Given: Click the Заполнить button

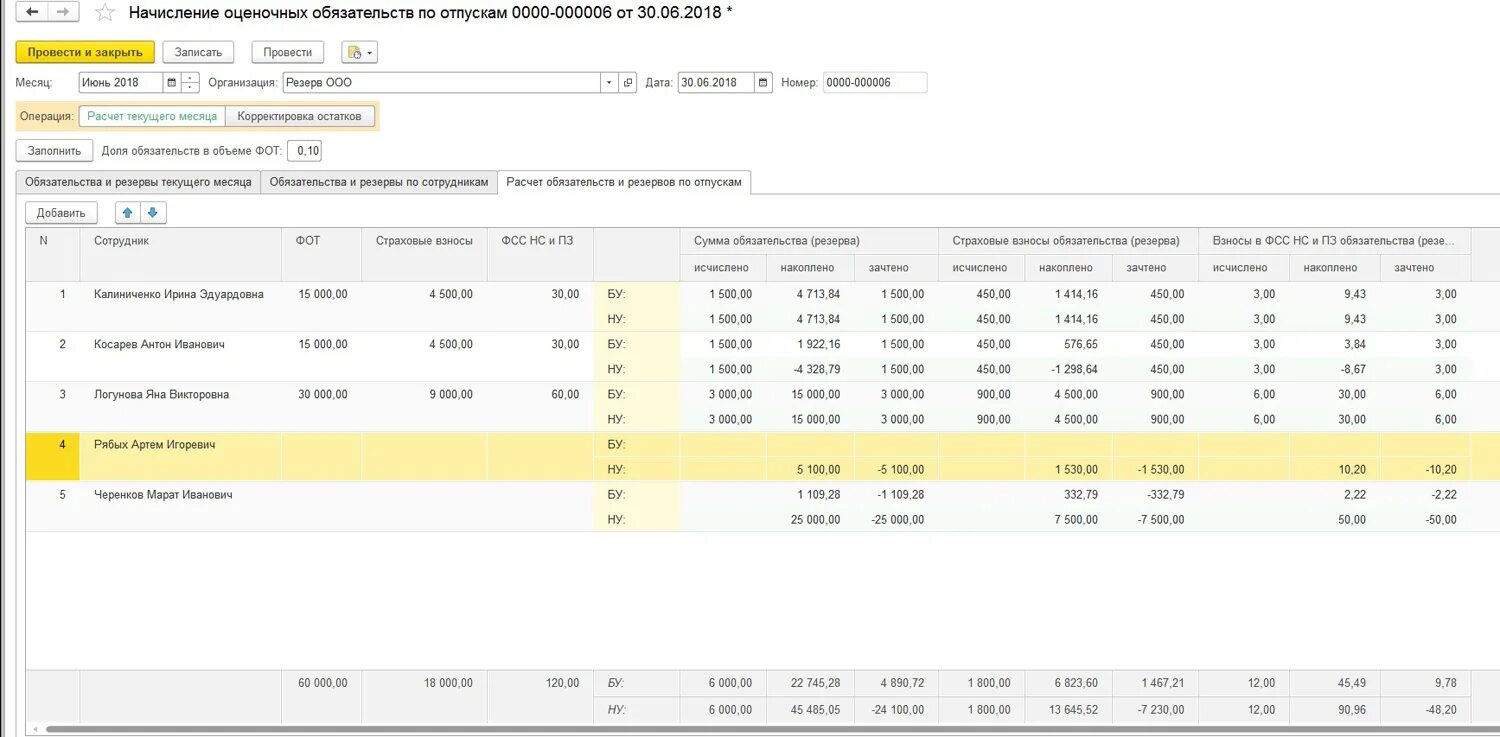Looking at the screenshot, I should coord(54,151).
